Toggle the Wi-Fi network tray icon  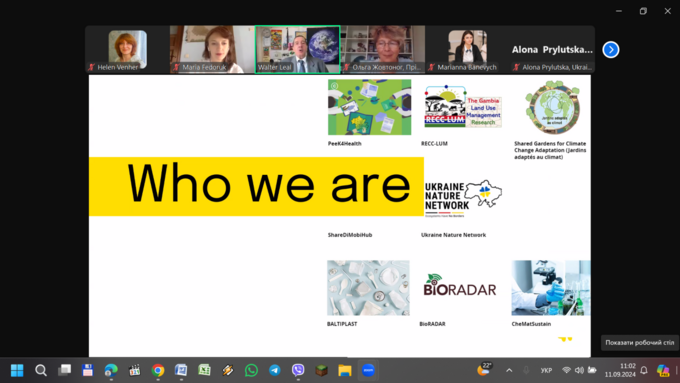click(x=566, y=370)
